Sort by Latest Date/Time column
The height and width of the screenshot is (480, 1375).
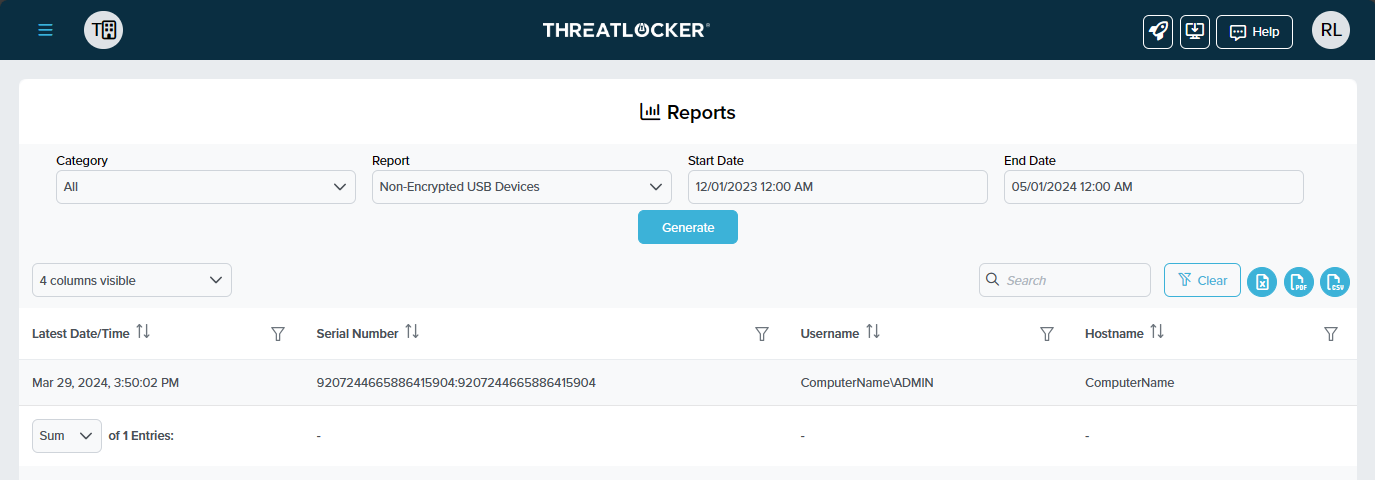[143, 332]
